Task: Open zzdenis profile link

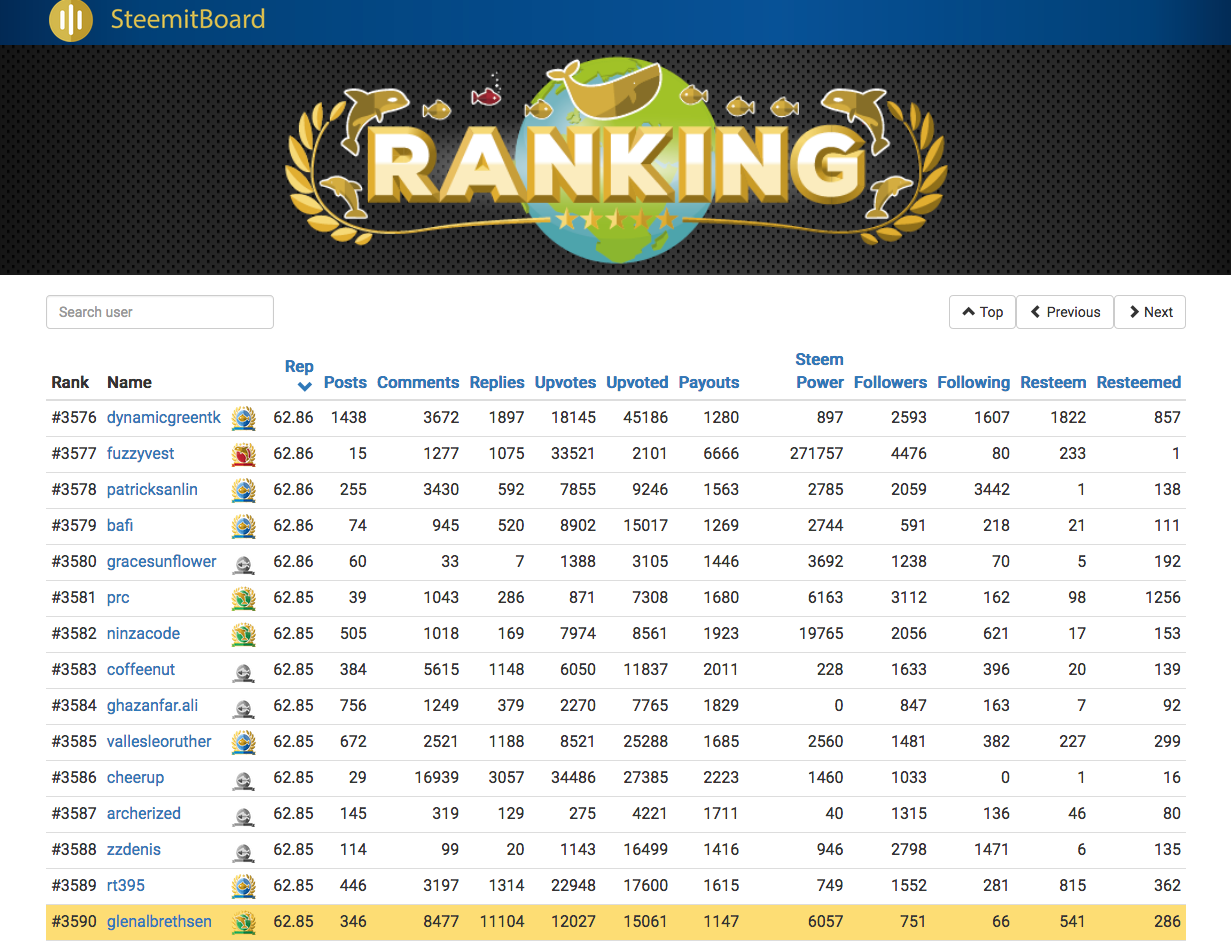Action: click(x=134, y=849)
